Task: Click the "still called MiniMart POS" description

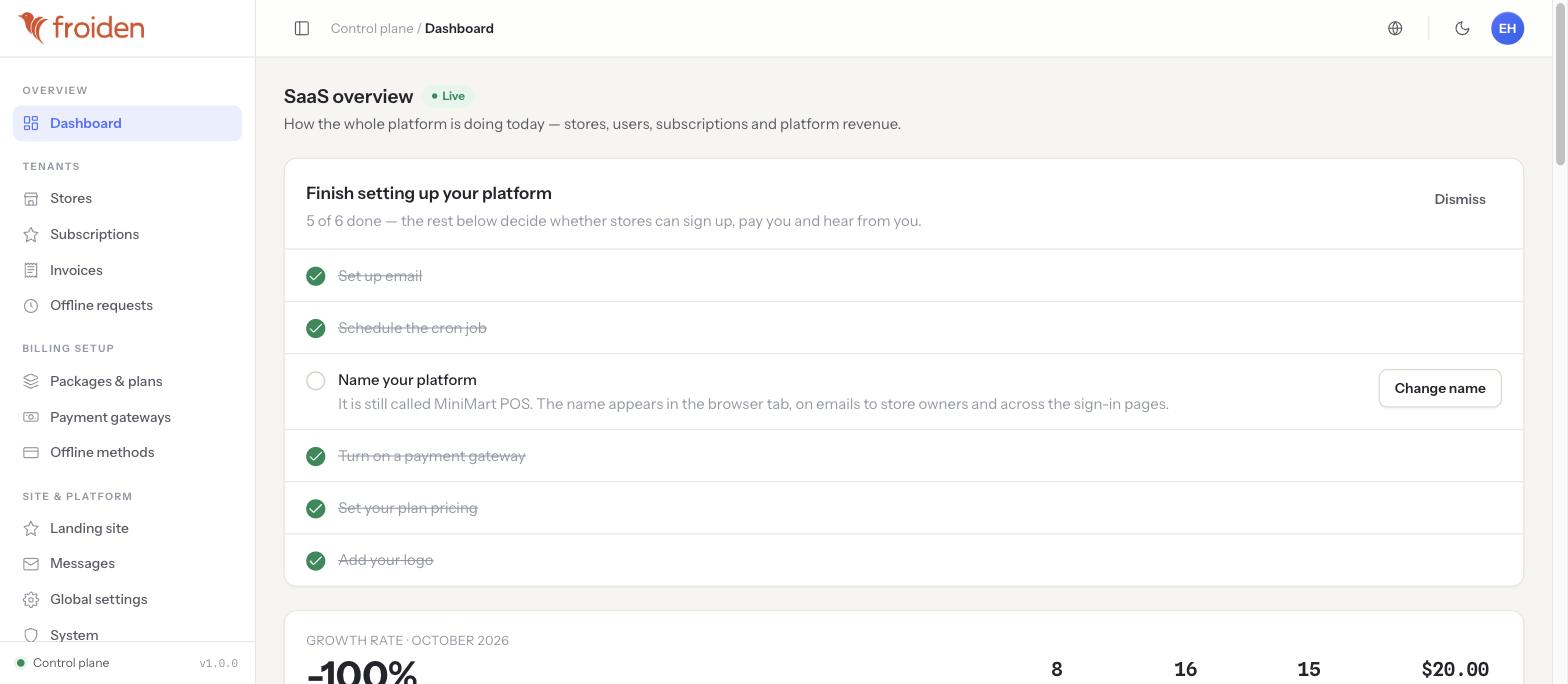Action: (x=753, y=404)
